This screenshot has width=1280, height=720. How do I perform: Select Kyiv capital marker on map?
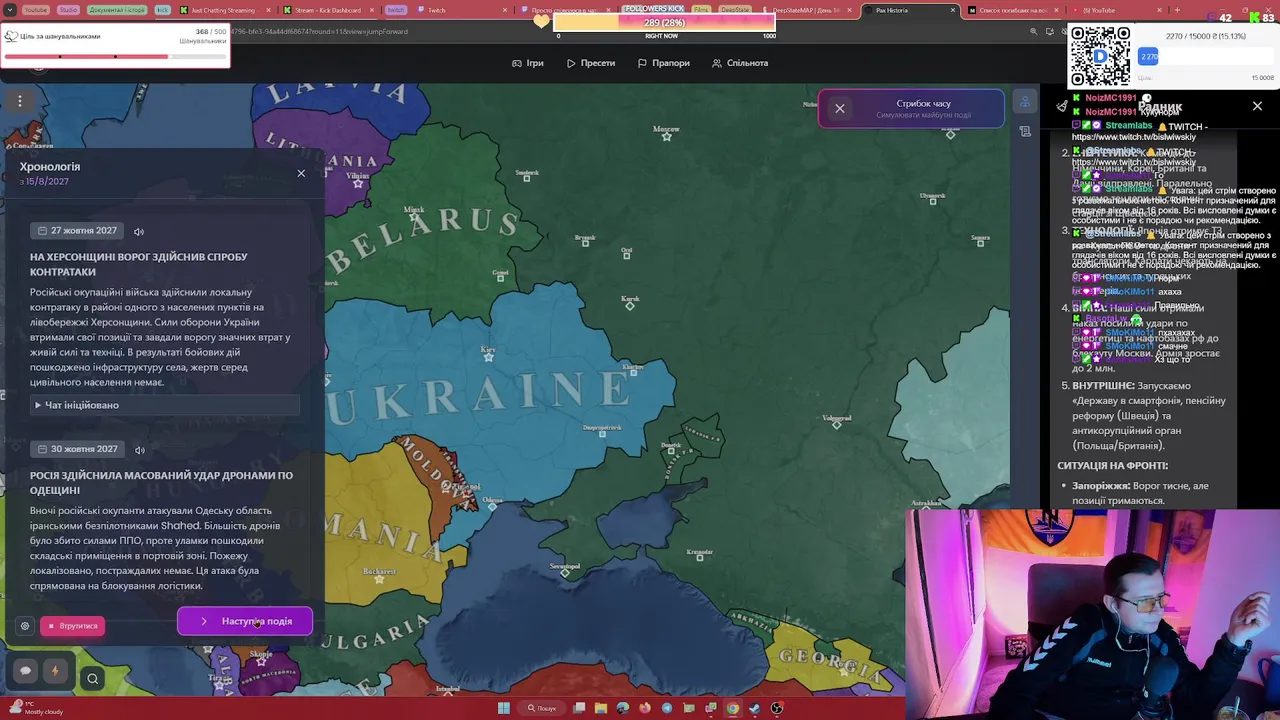click(x=488, y=356)
